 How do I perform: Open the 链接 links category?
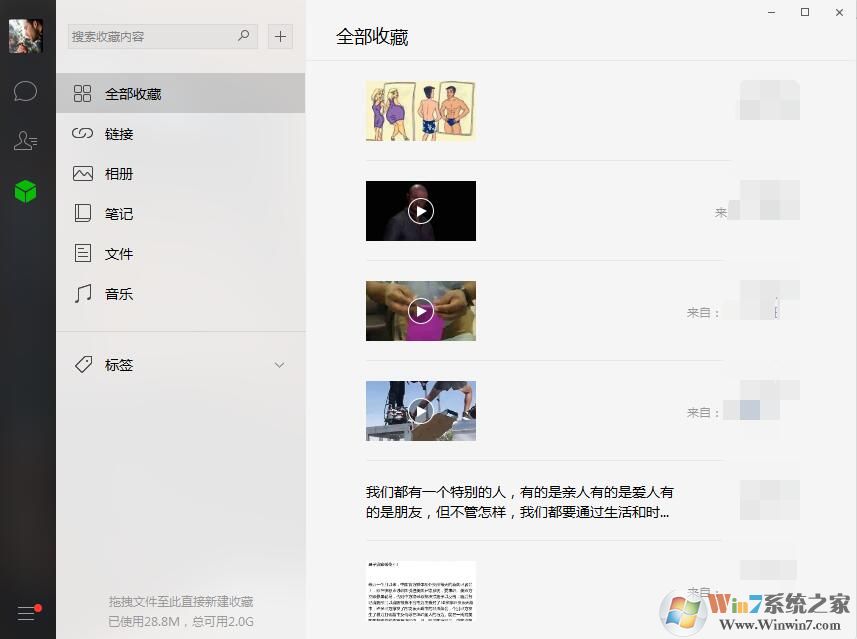[118, 134]
